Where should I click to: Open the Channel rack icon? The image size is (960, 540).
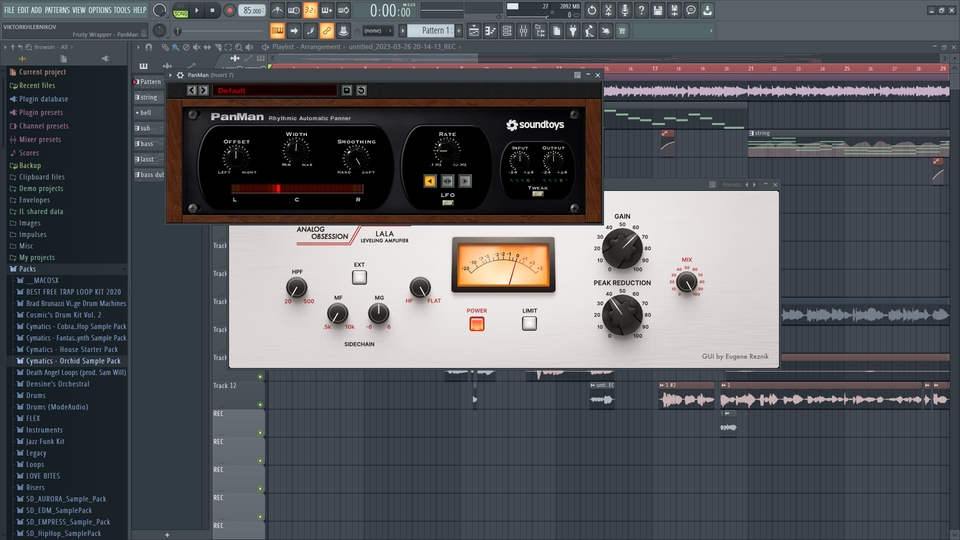point(507,31)
